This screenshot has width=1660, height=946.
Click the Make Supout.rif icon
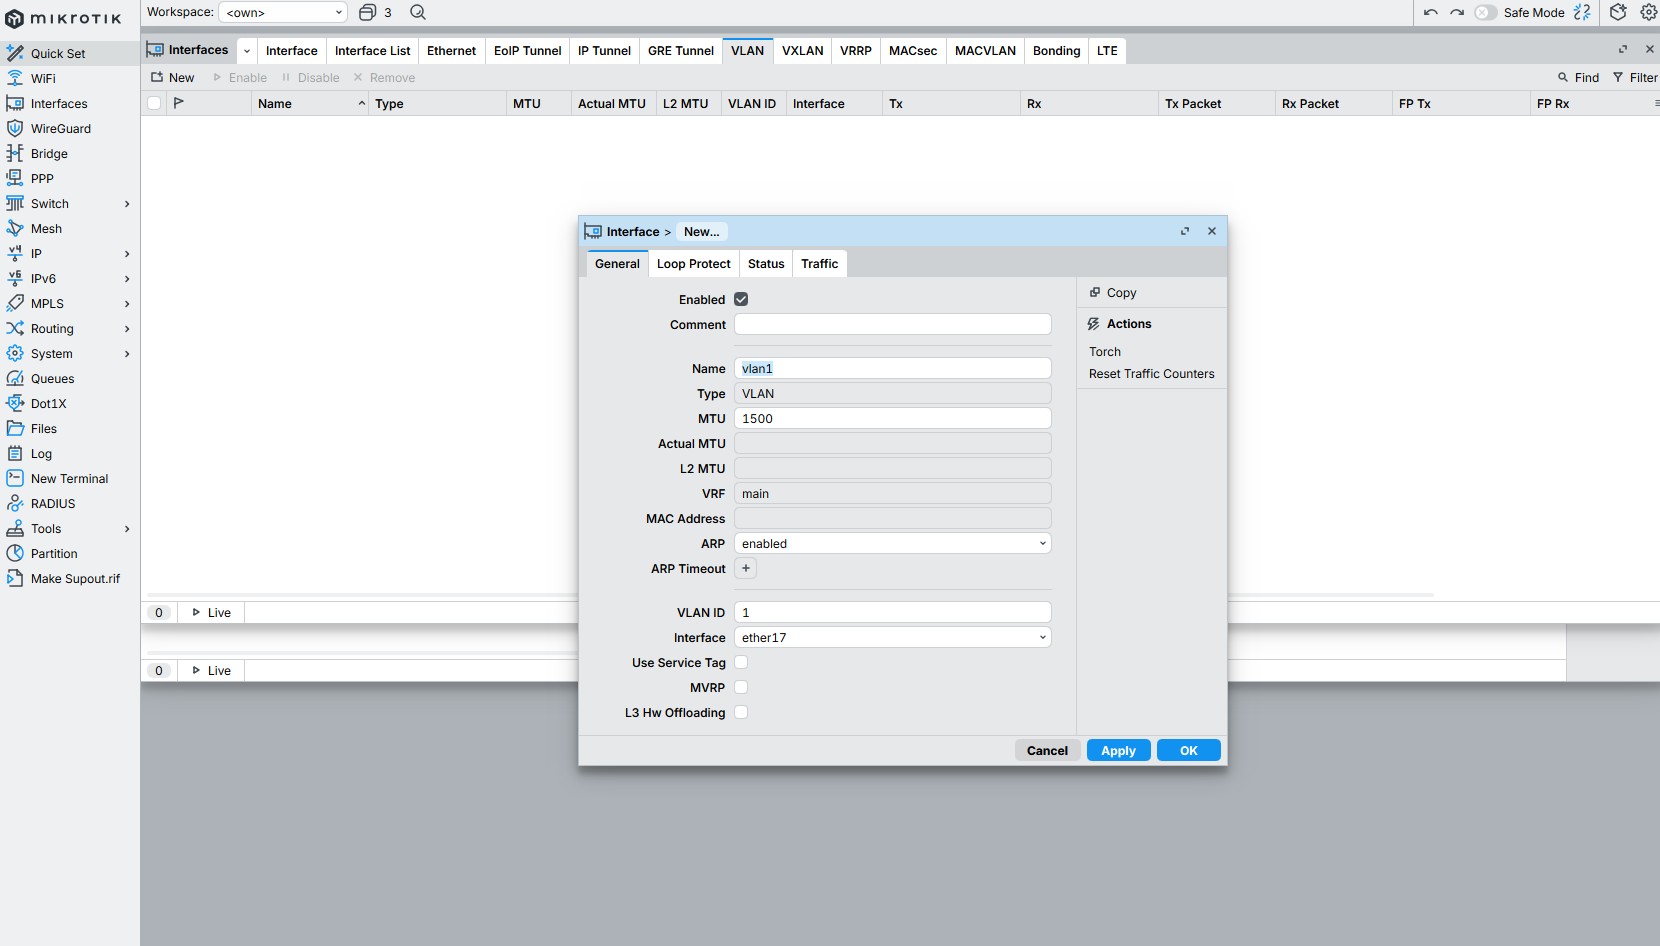15,578
